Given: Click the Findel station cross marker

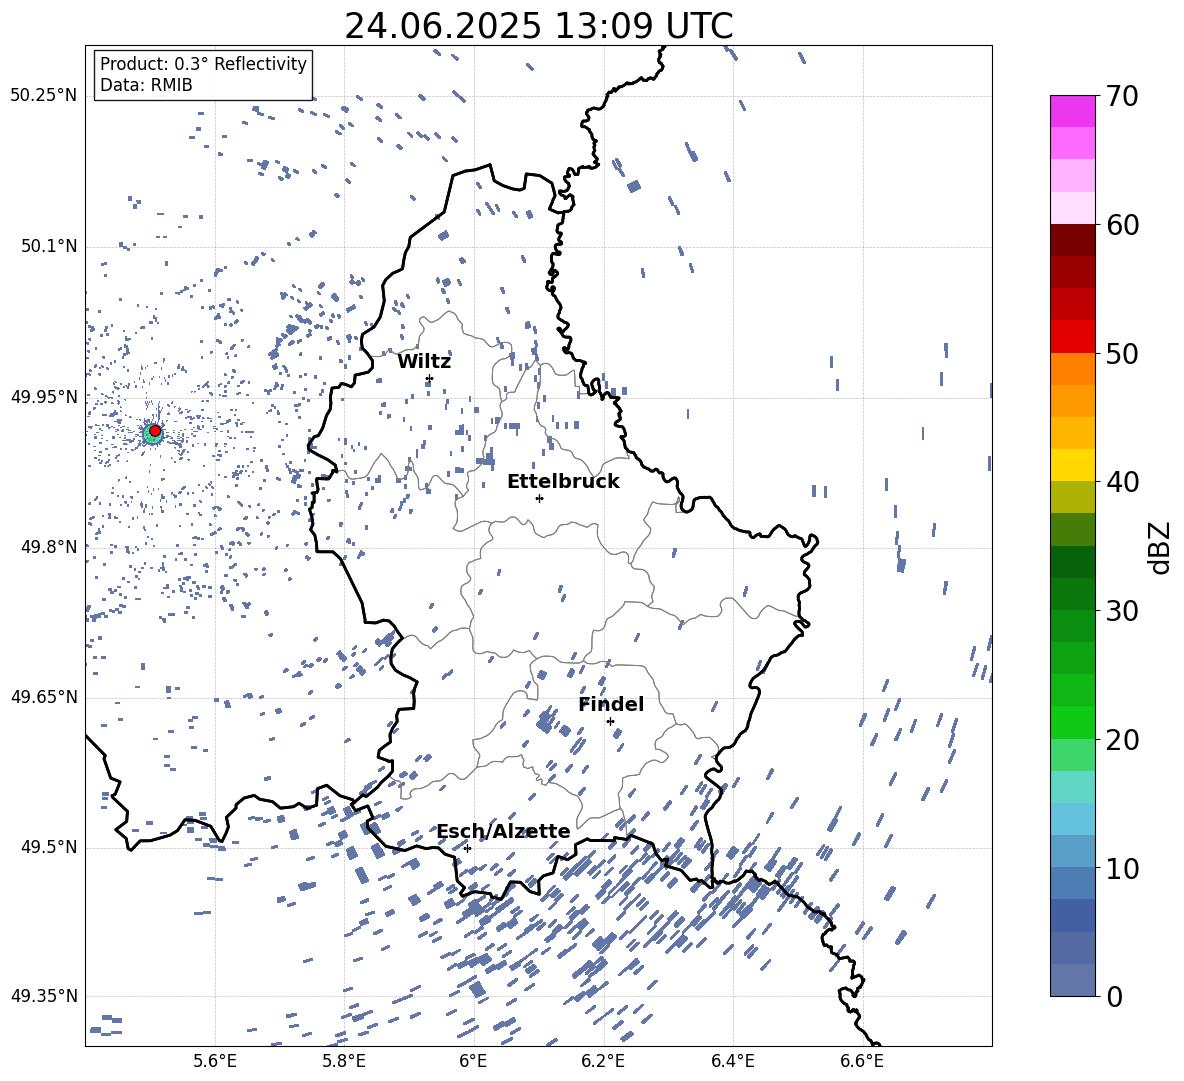Looking at the screenshot, I should [610, 722].
